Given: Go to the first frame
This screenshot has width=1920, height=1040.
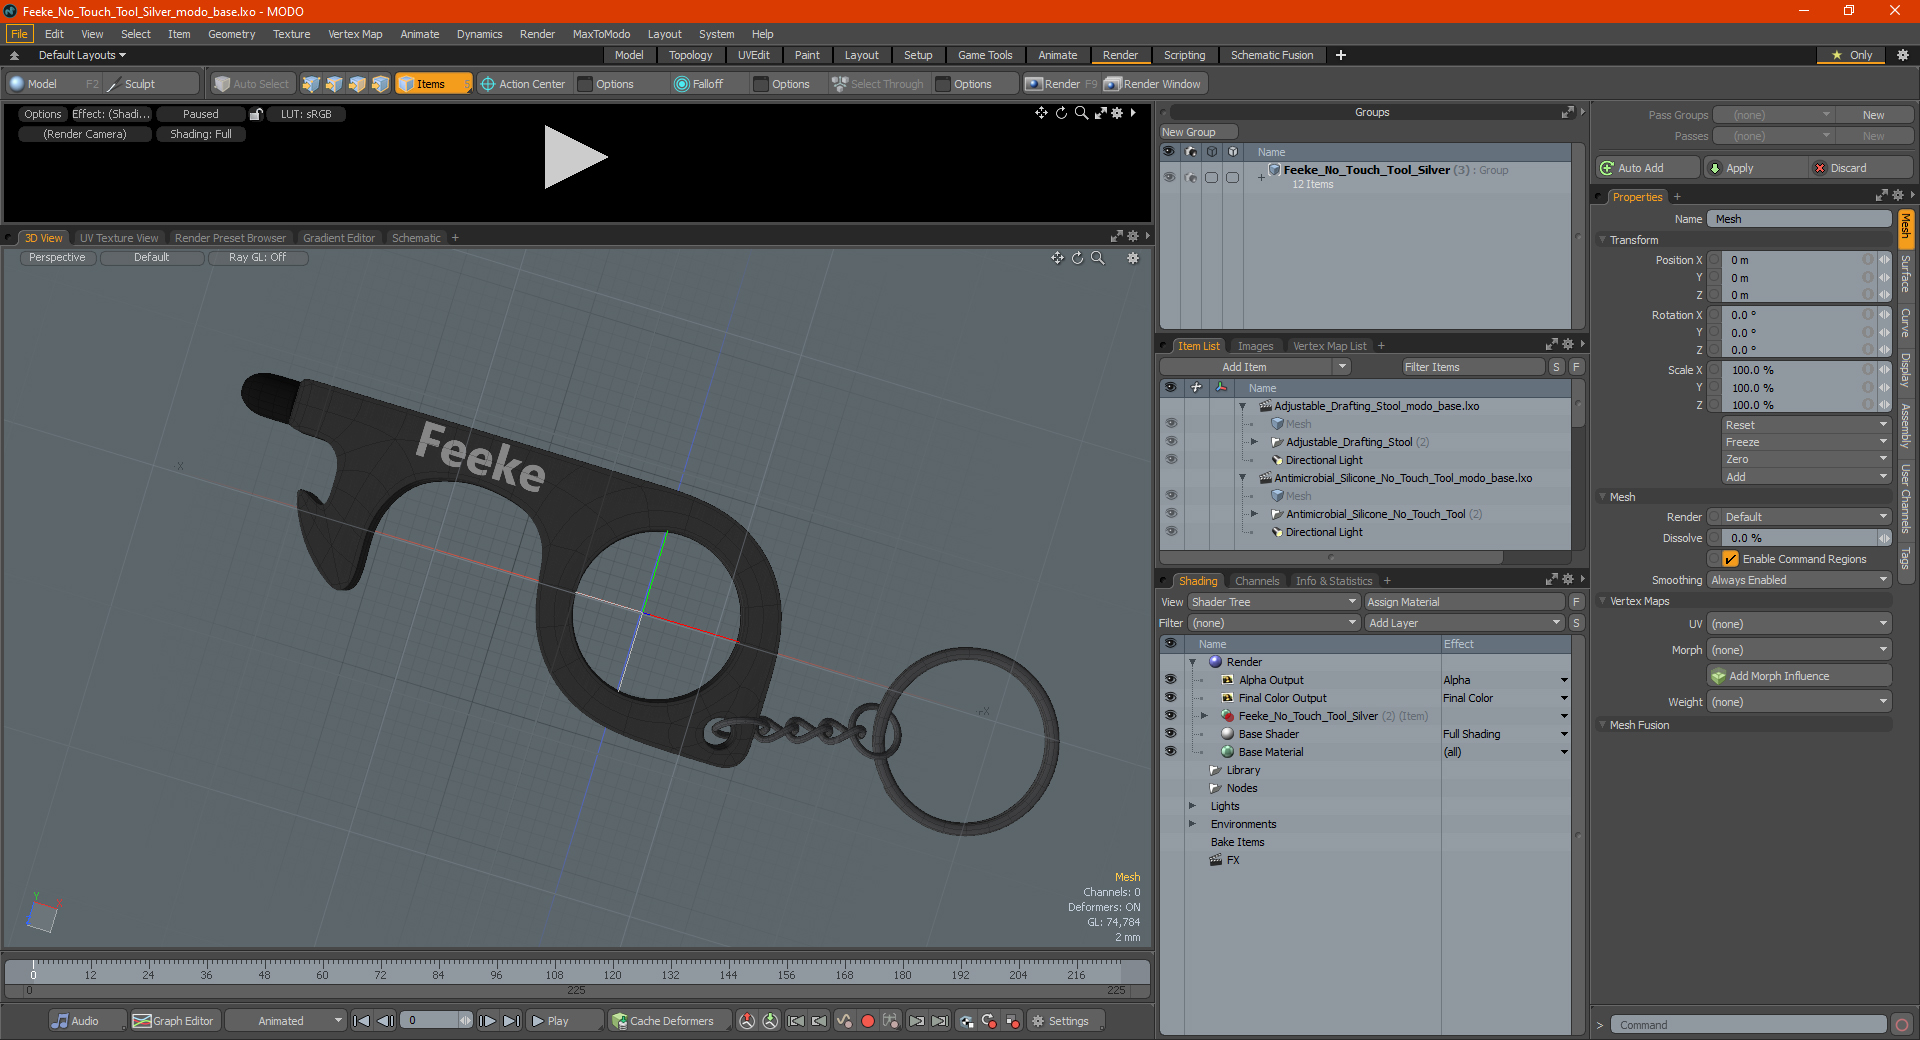Looking at the screenshot, I should coord(362,1021).
